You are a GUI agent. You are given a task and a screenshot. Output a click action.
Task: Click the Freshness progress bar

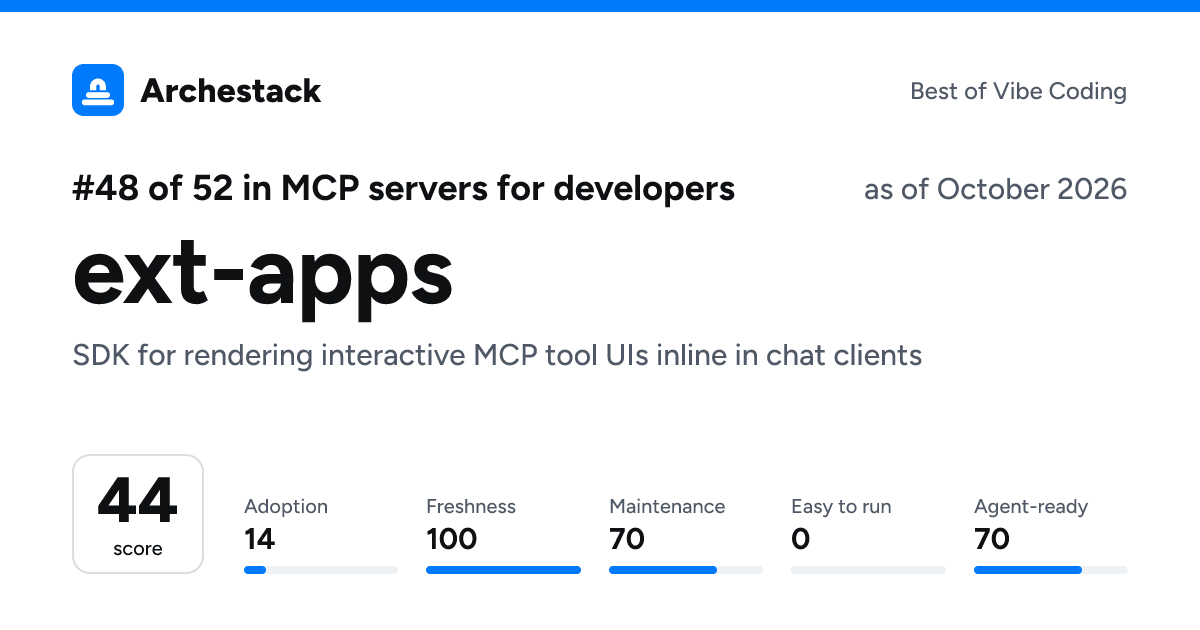click(503, 570)
